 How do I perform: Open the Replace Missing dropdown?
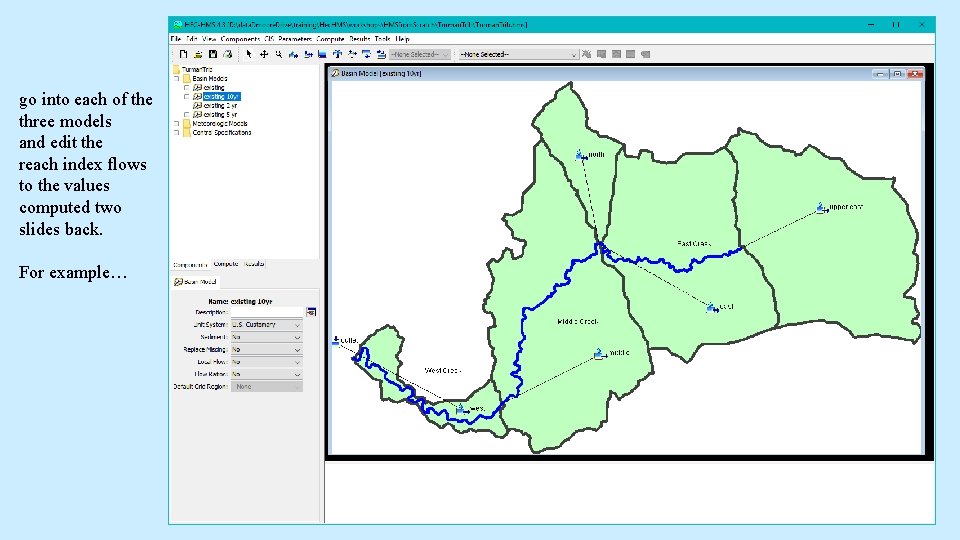266,350
